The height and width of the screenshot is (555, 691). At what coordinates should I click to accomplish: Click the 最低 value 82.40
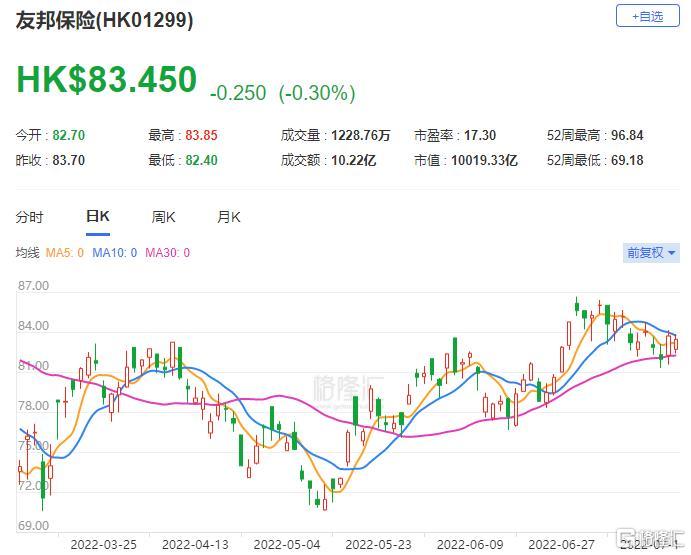pos(201,160)
